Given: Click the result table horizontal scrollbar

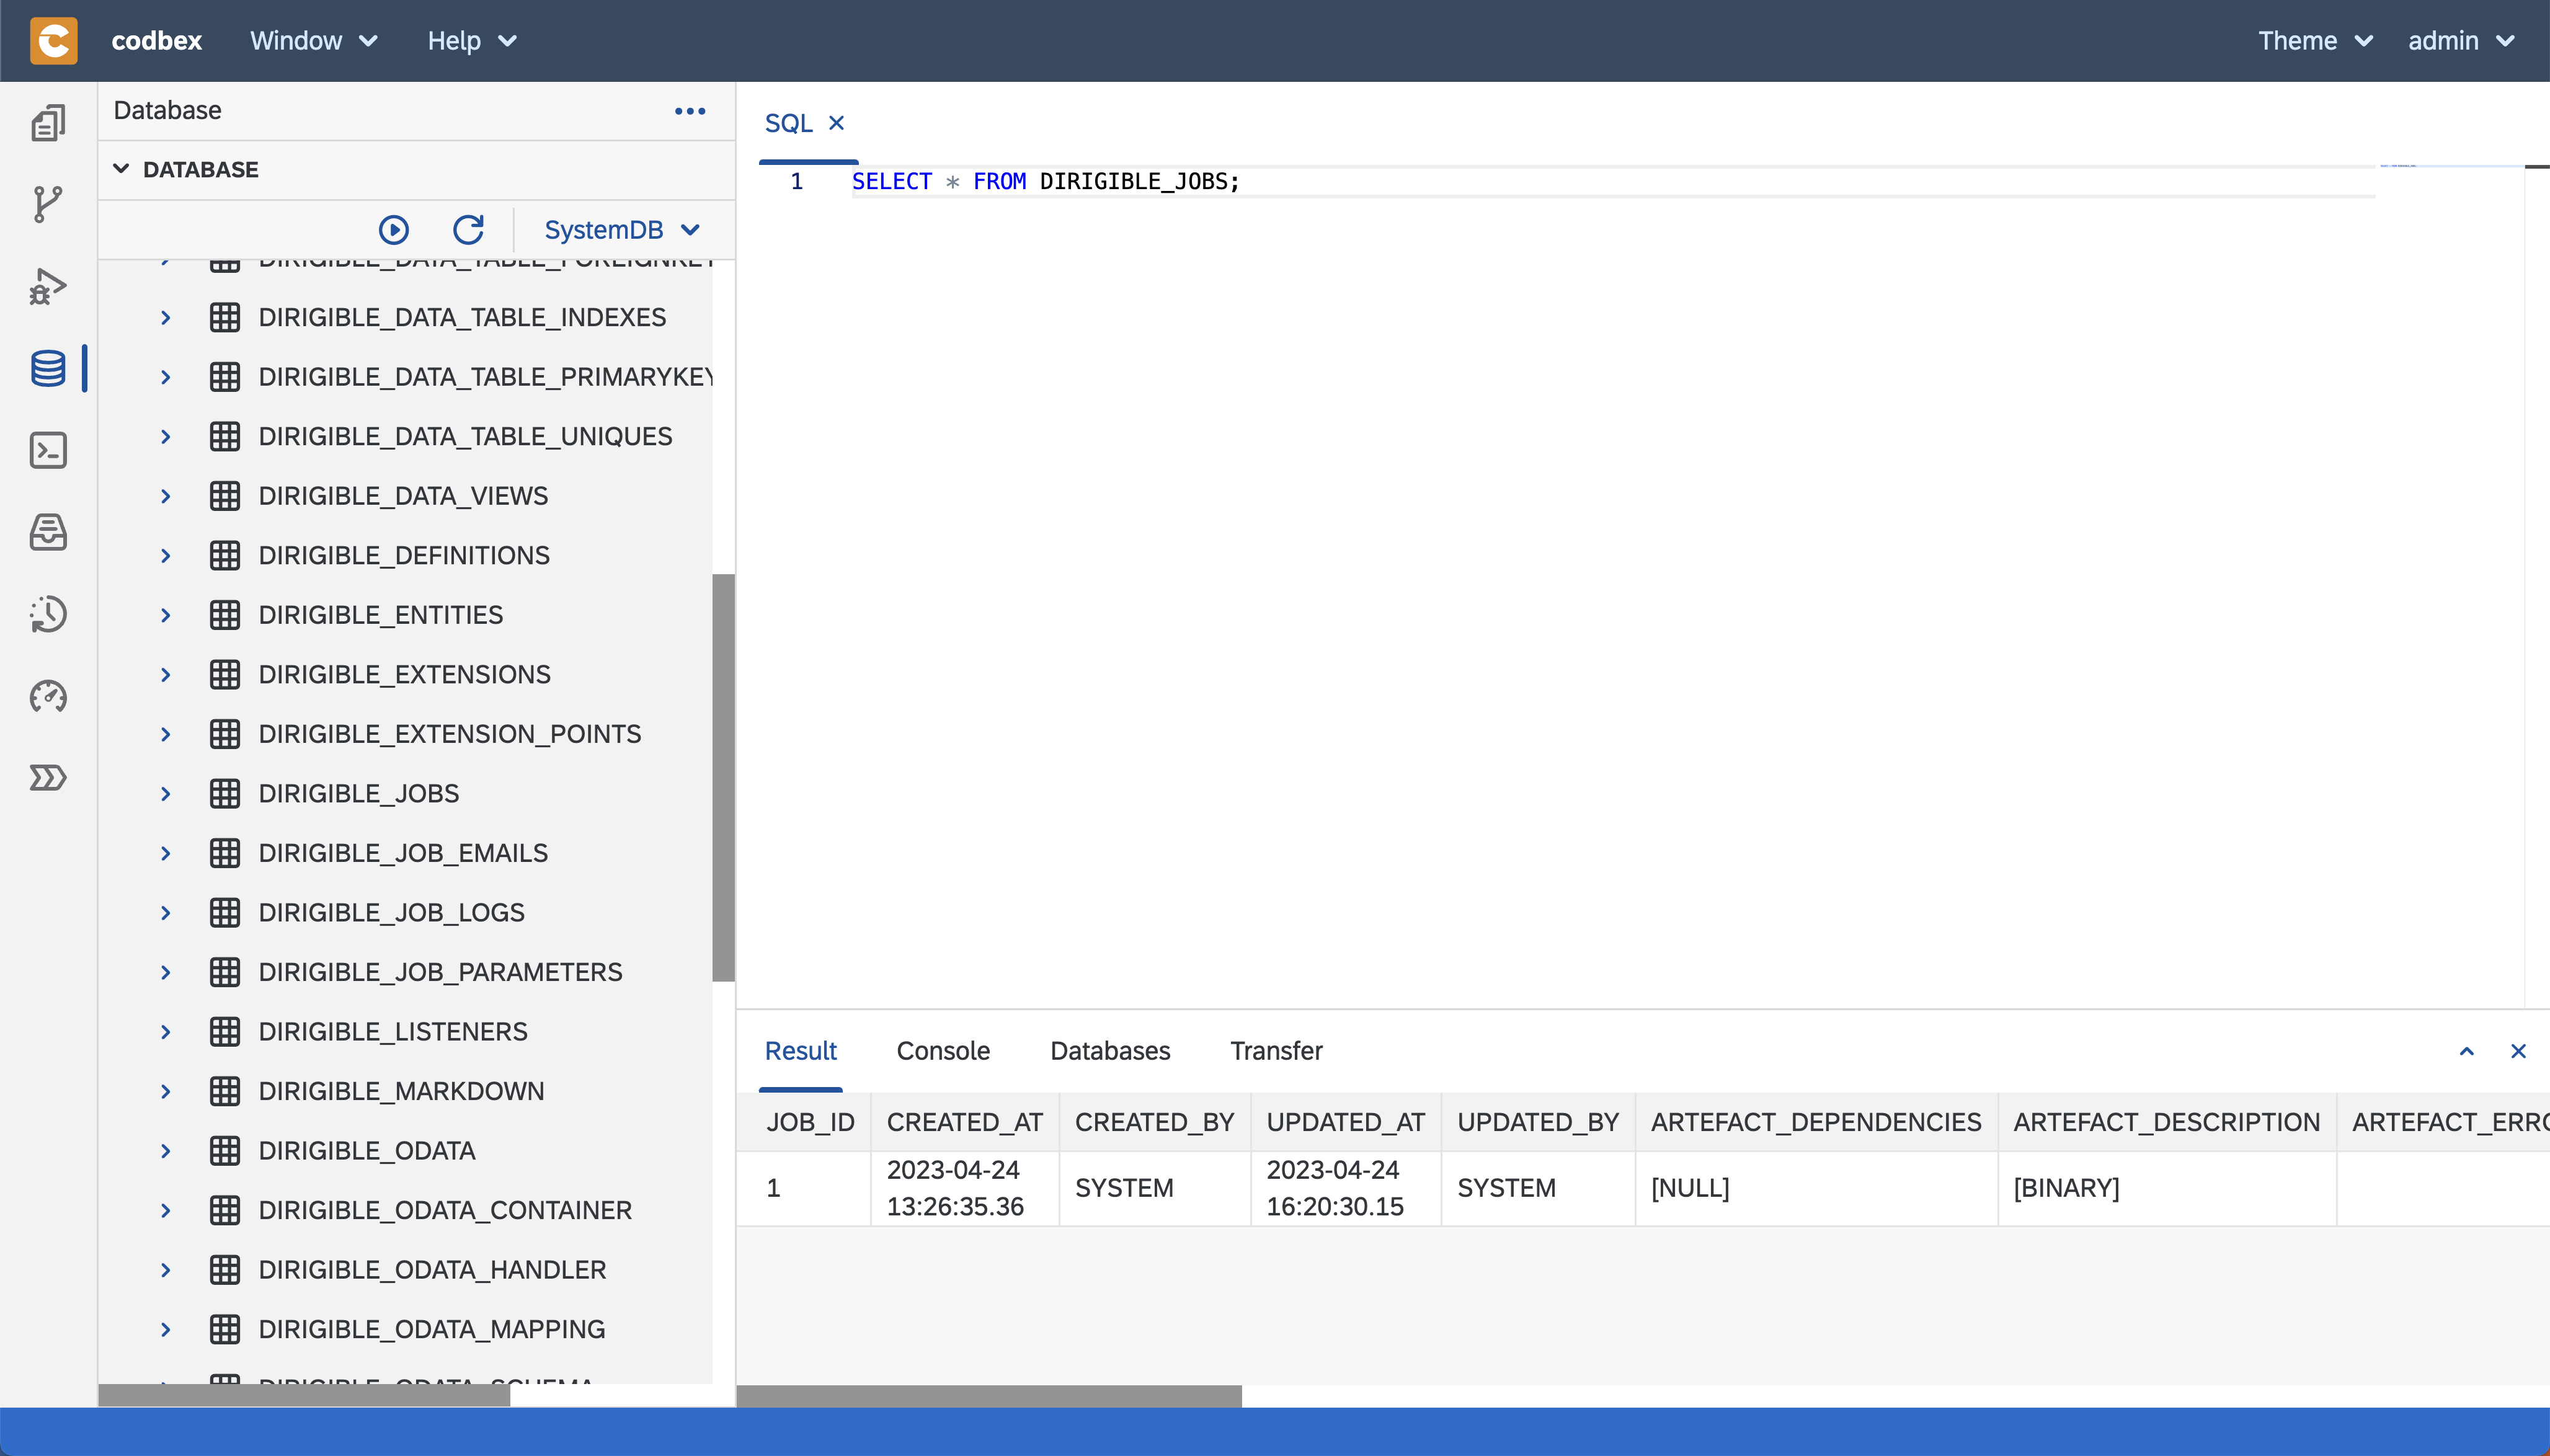Looking at the screenshot, I should tap(989, 1396).
